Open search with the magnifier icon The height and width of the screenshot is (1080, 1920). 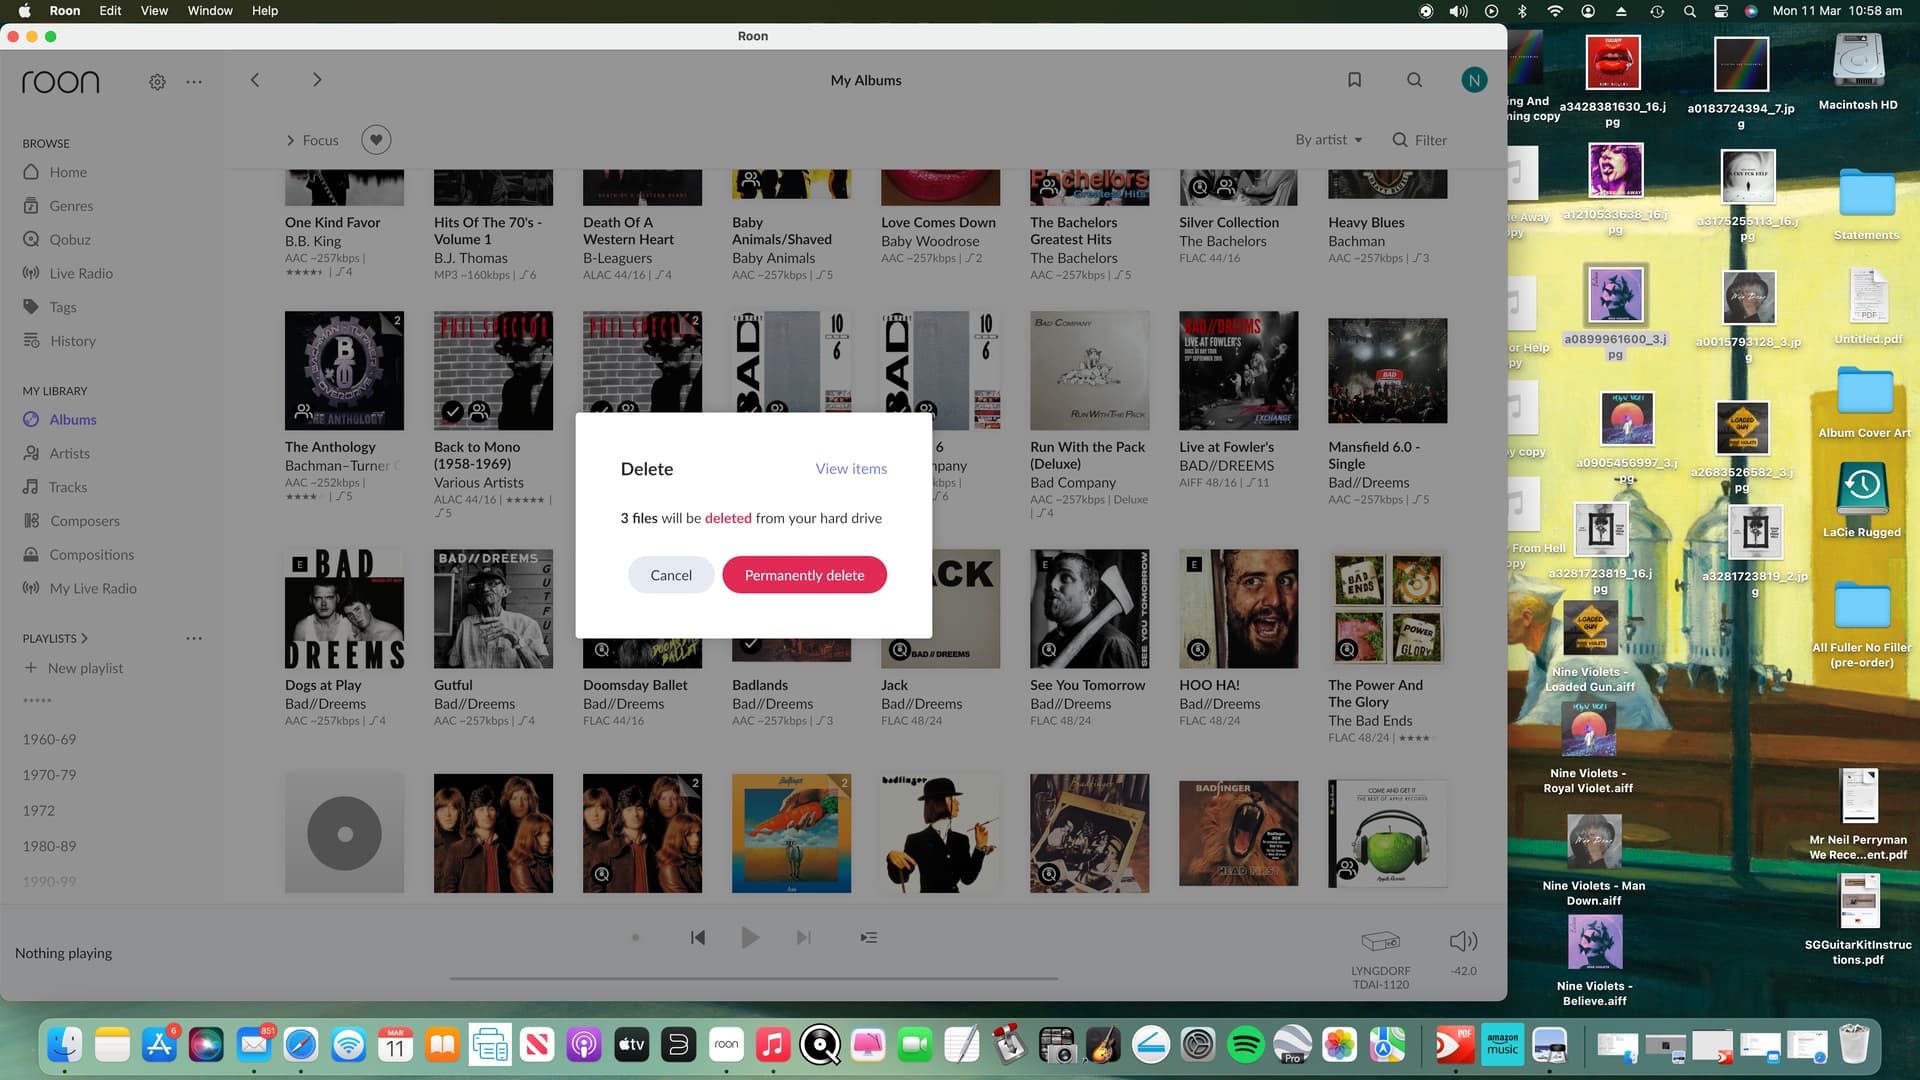(x=1414, y=80)
